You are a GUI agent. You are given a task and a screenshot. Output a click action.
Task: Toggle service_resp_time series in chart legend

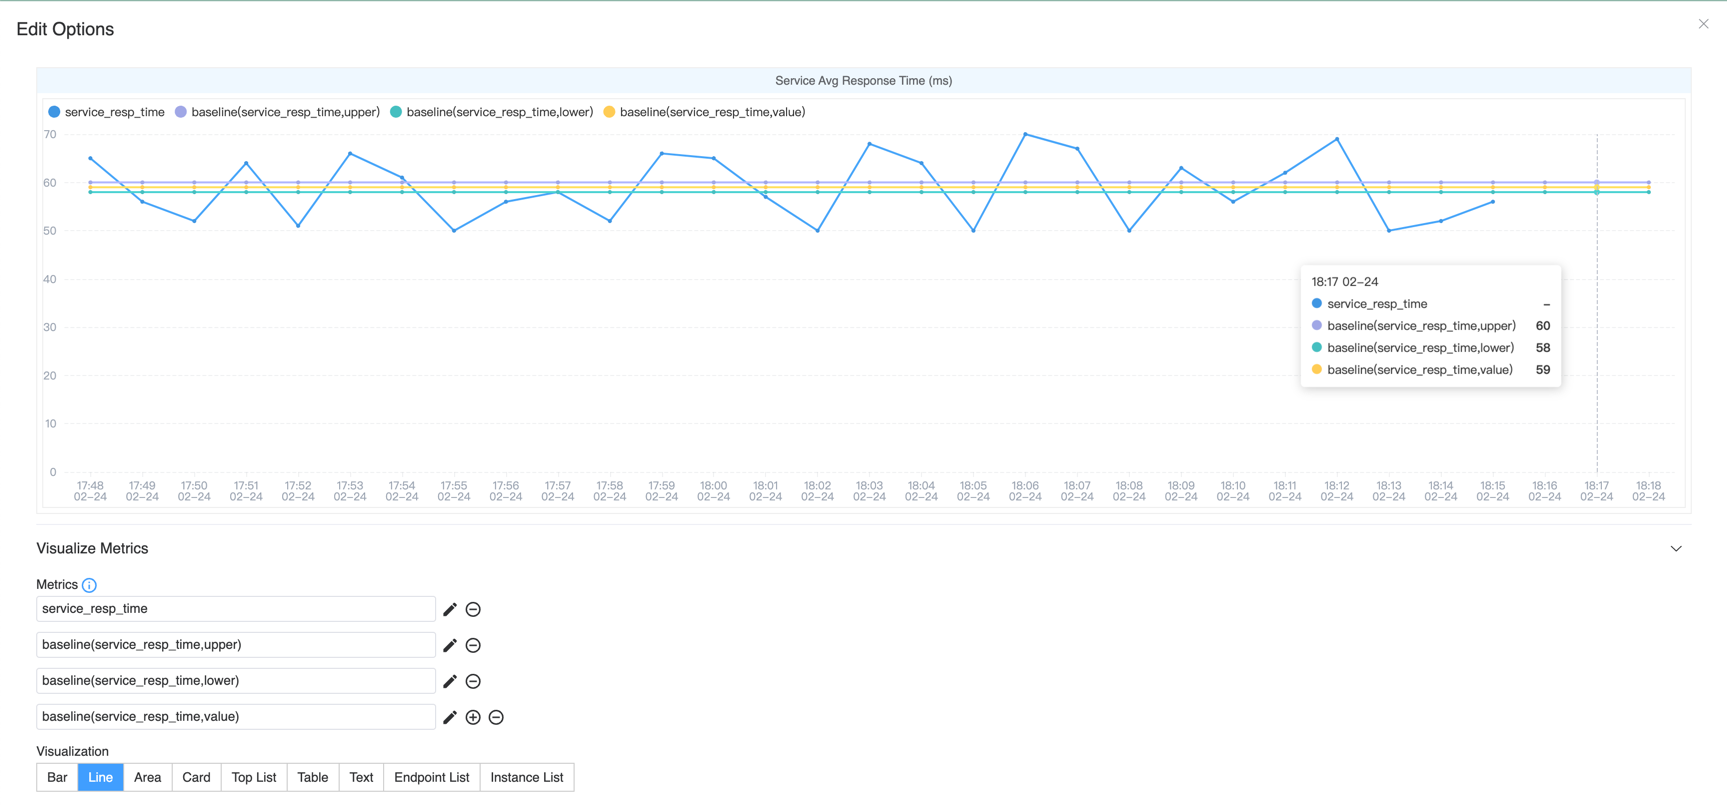tap(106, 112)
